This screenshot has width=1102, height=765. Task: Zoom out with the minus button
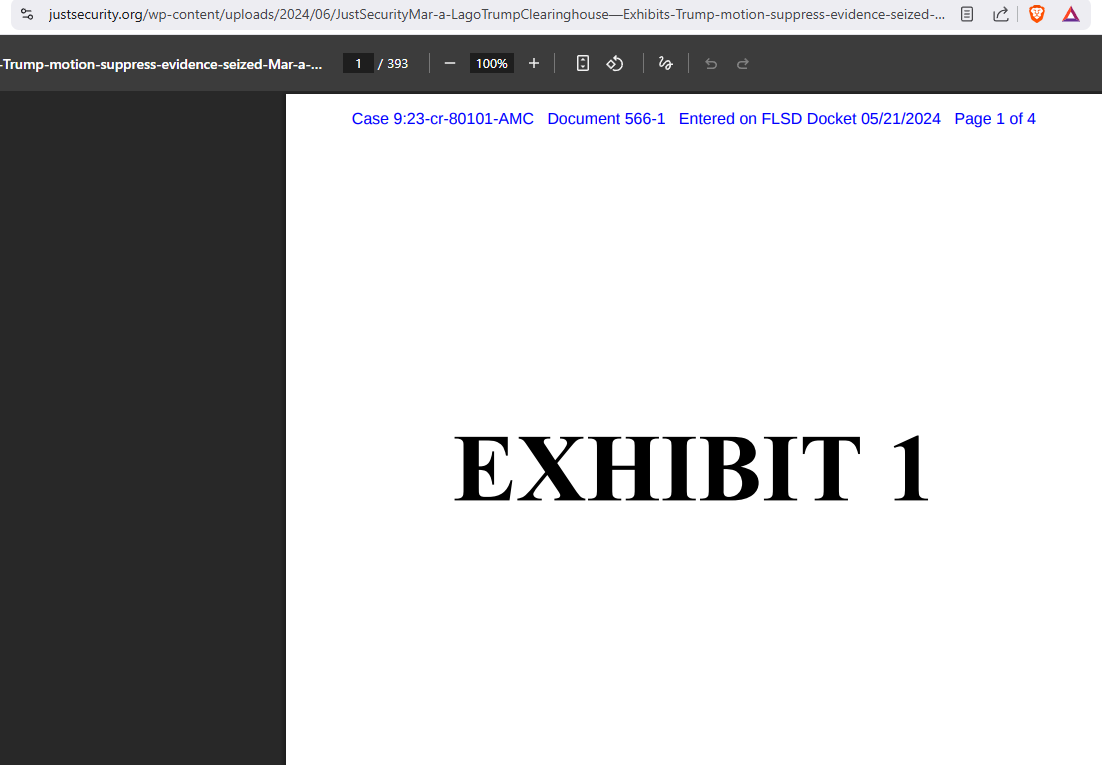(x=450, y=64)
